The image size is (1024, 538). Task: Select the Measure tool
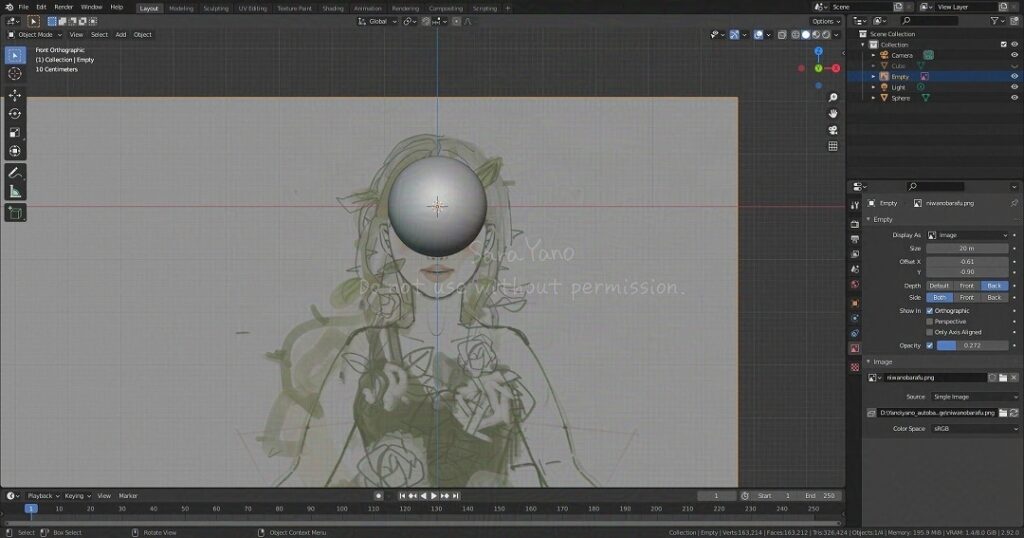pyautogui.click(x=15, y=192)
